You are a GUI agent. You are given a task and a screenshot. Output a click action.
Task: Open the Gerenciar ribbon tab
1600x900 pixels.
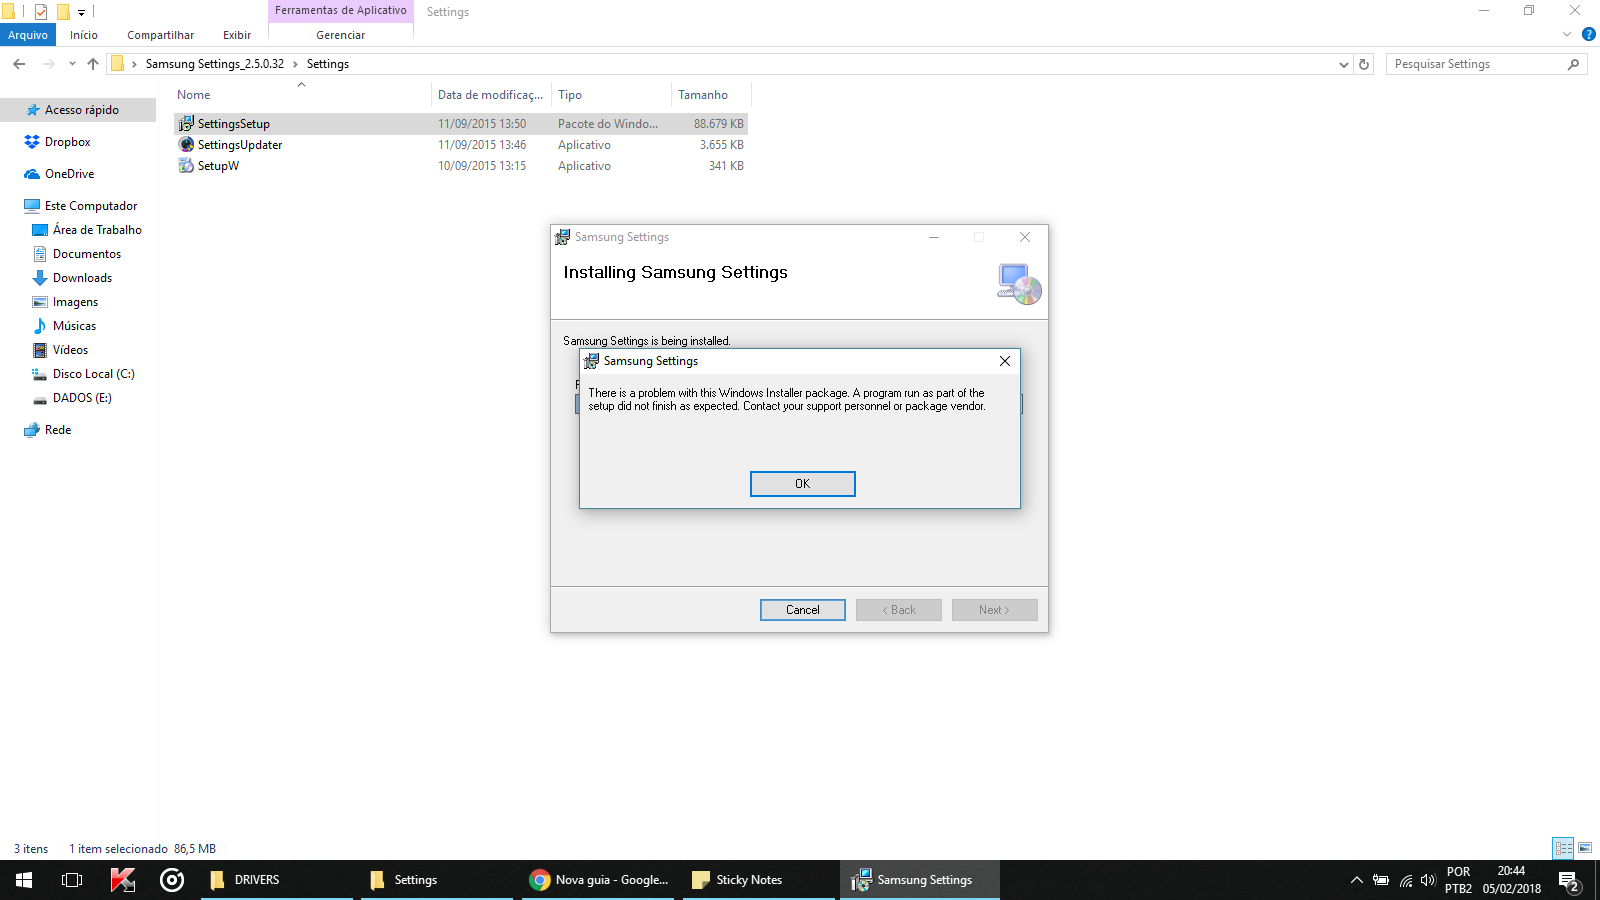point(341,35)
